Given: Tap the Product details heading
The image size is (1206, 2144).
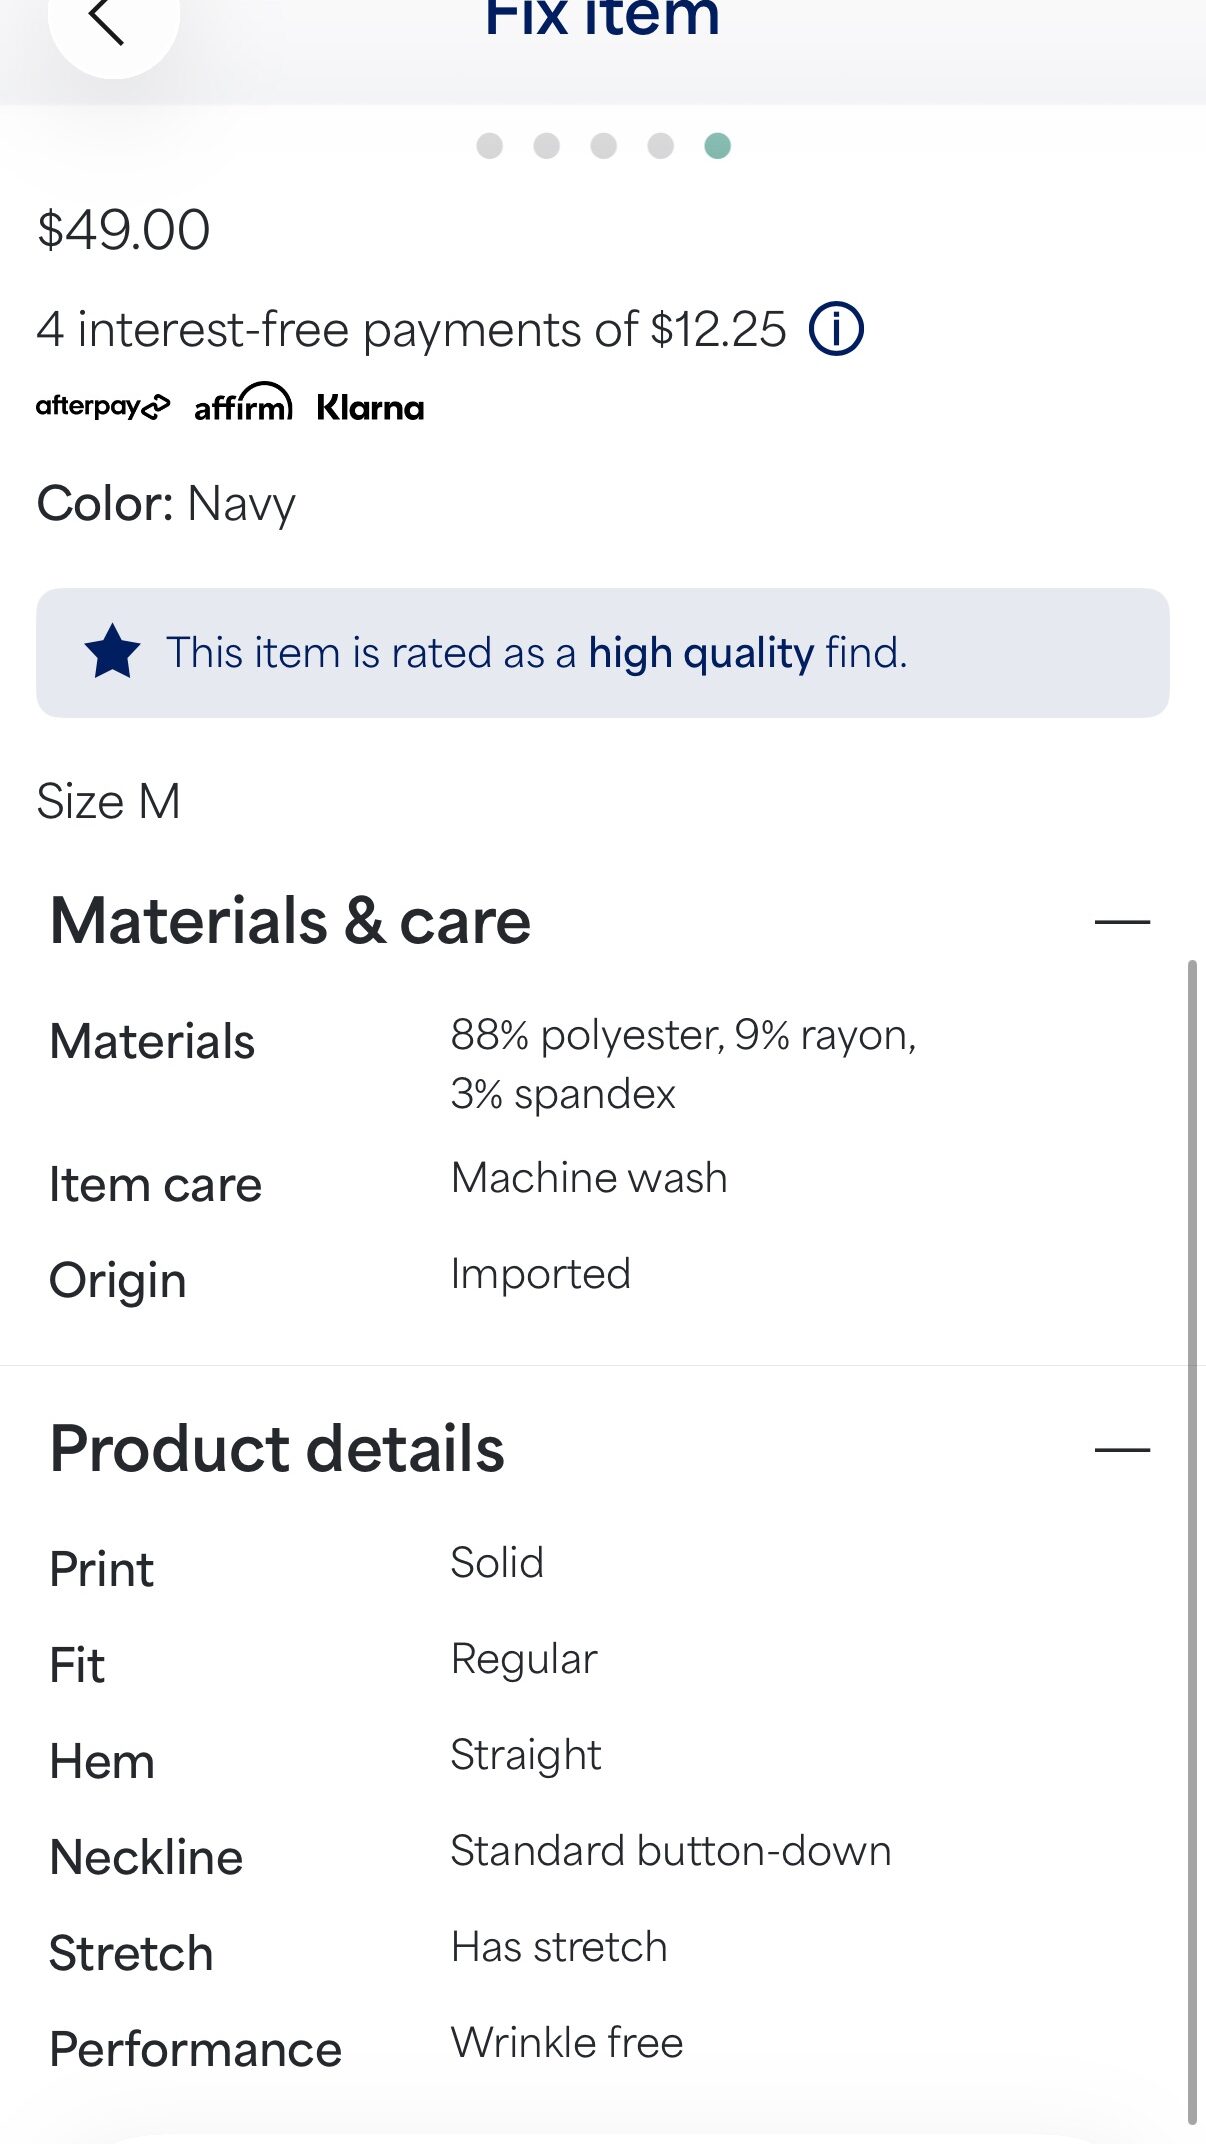Looking at the screenshot, I should point(277,1448).
